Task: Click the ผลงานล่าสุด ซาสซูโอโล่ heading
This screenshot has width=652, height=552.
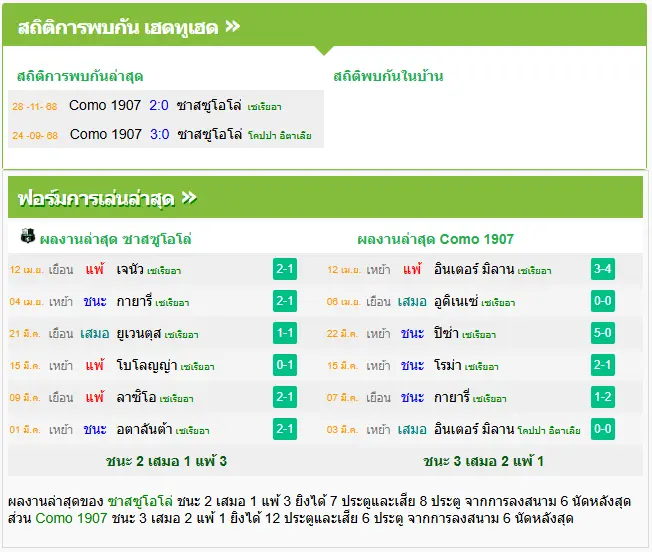Action: point(116,239)
